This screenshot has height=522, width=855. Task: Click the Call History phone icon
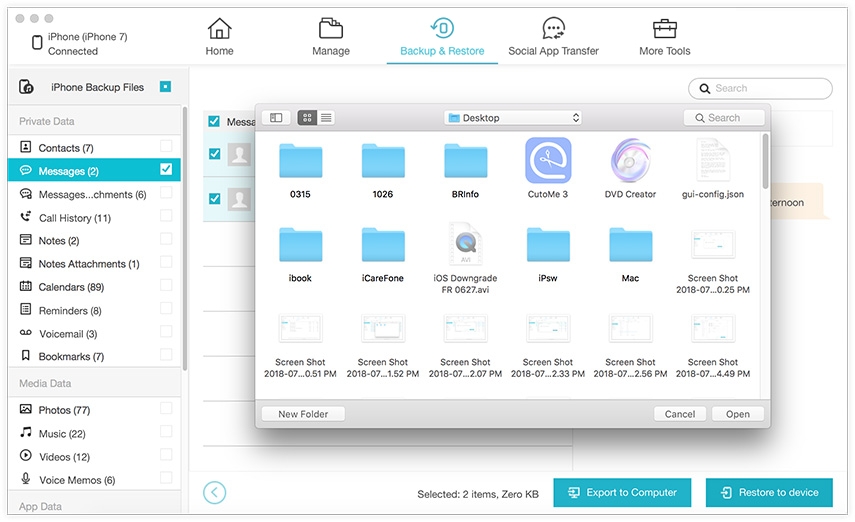pos(26,217)
